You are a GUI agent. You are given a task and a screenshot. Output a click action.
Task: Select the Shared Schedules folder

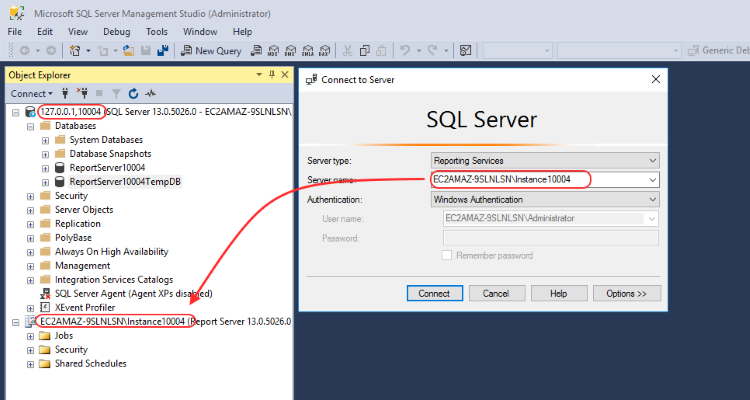pos(90,364)
